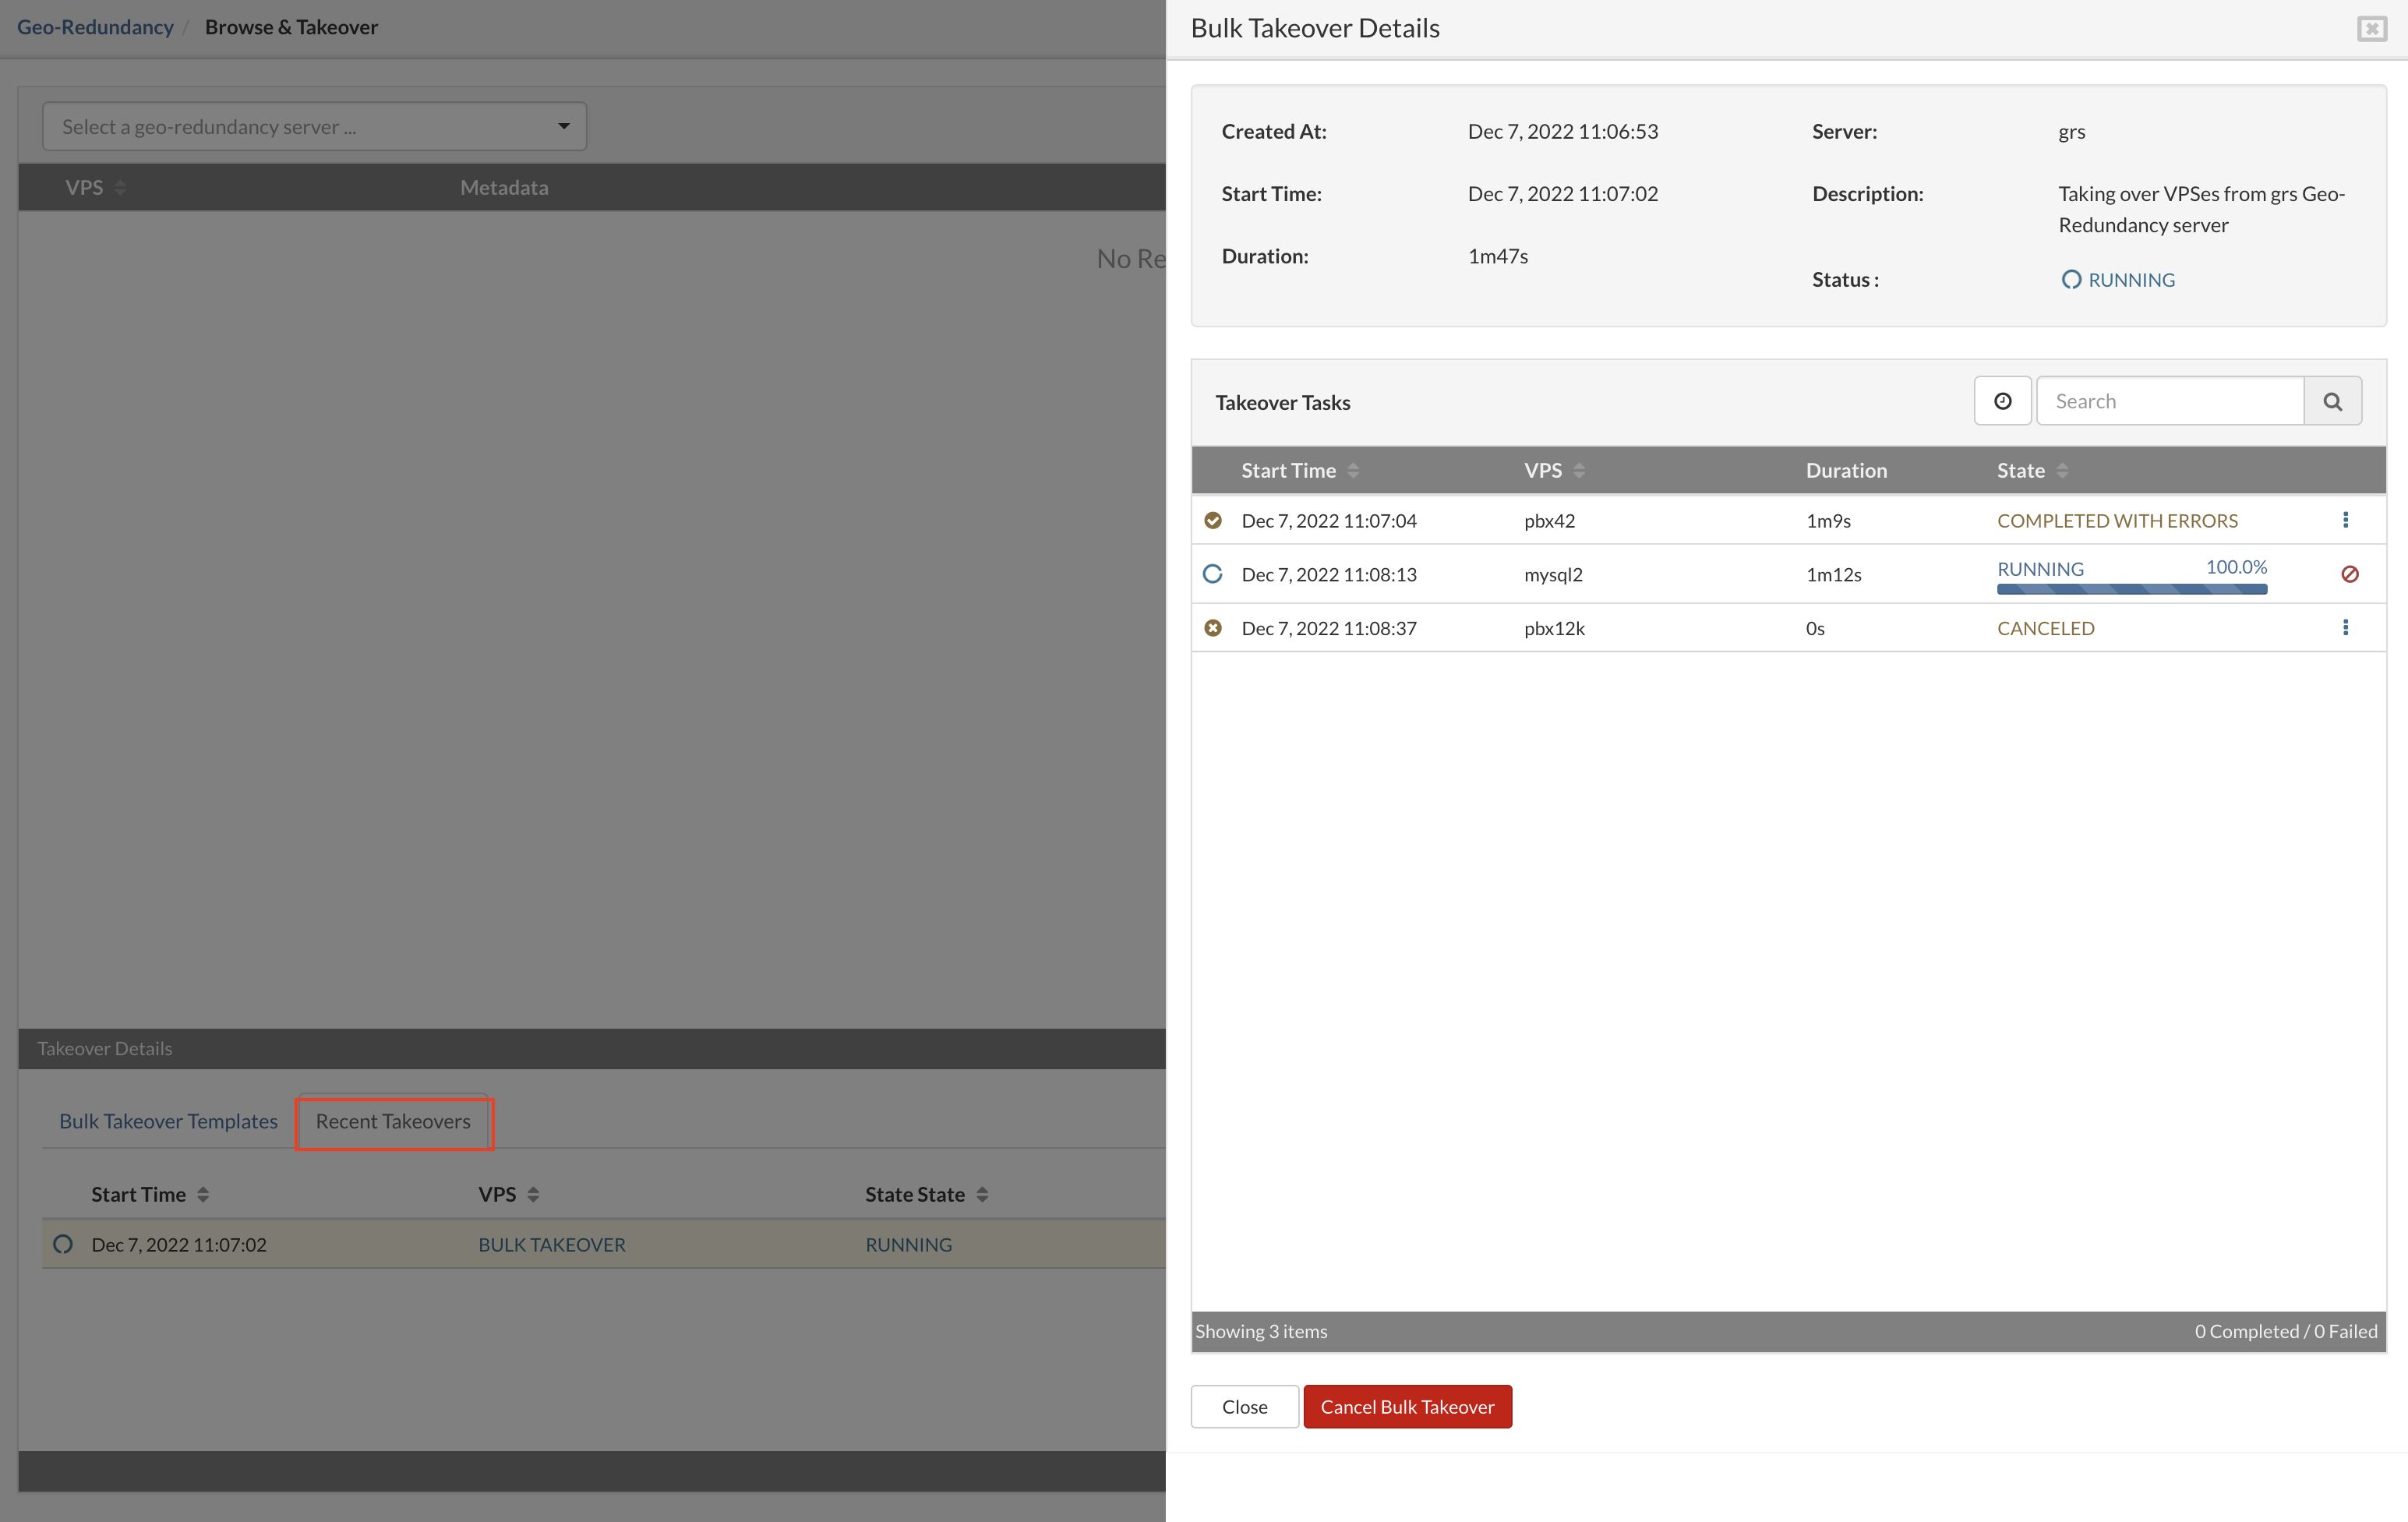
Task: Switch to the Recent Takeovers tab
Action: [393, 1121]
